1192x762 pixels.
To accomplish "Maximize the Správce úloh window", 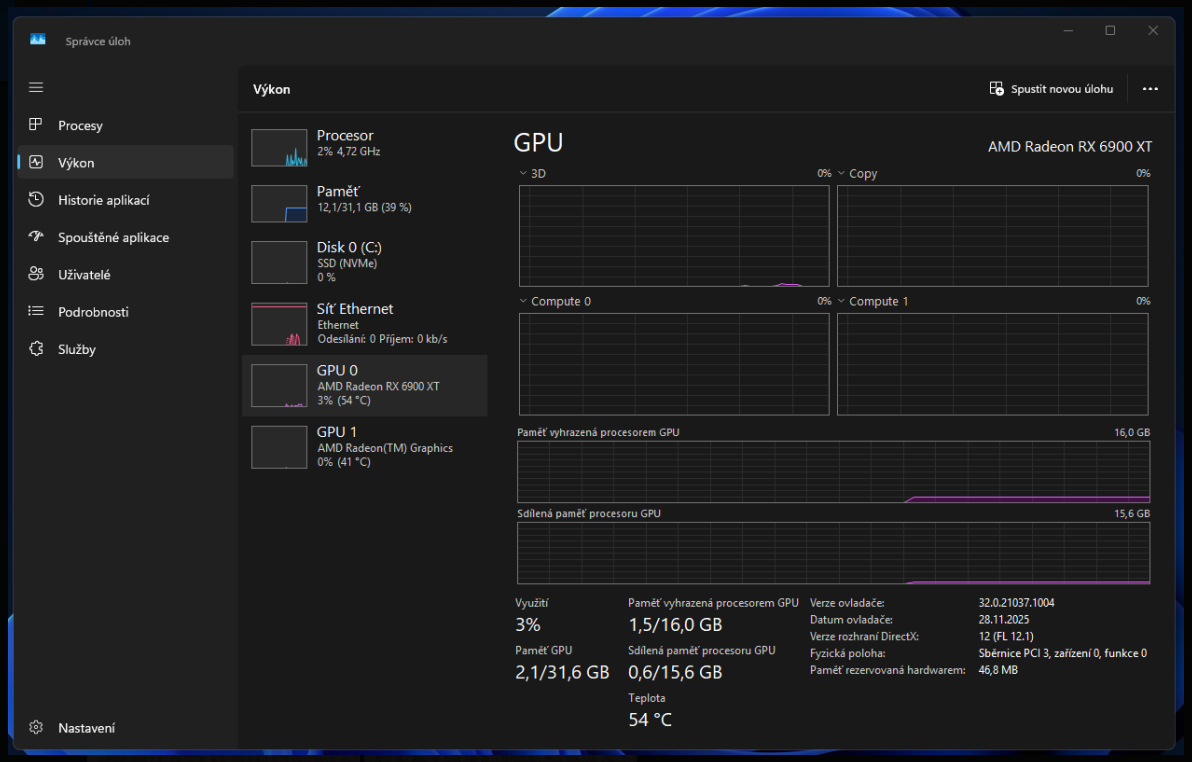I will 1110,30.
